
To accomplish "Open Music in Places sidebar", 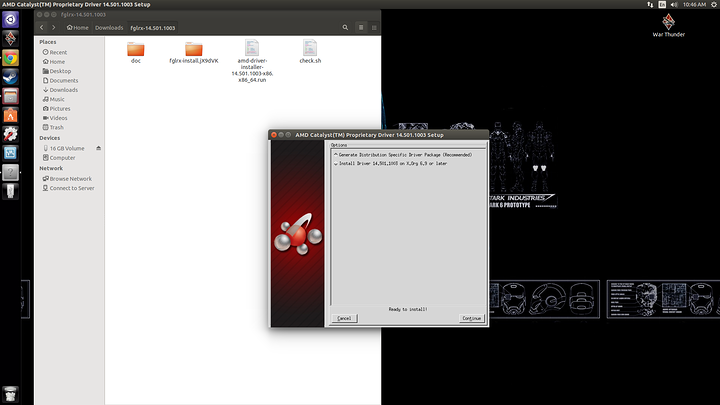I will tap(54, 99).
